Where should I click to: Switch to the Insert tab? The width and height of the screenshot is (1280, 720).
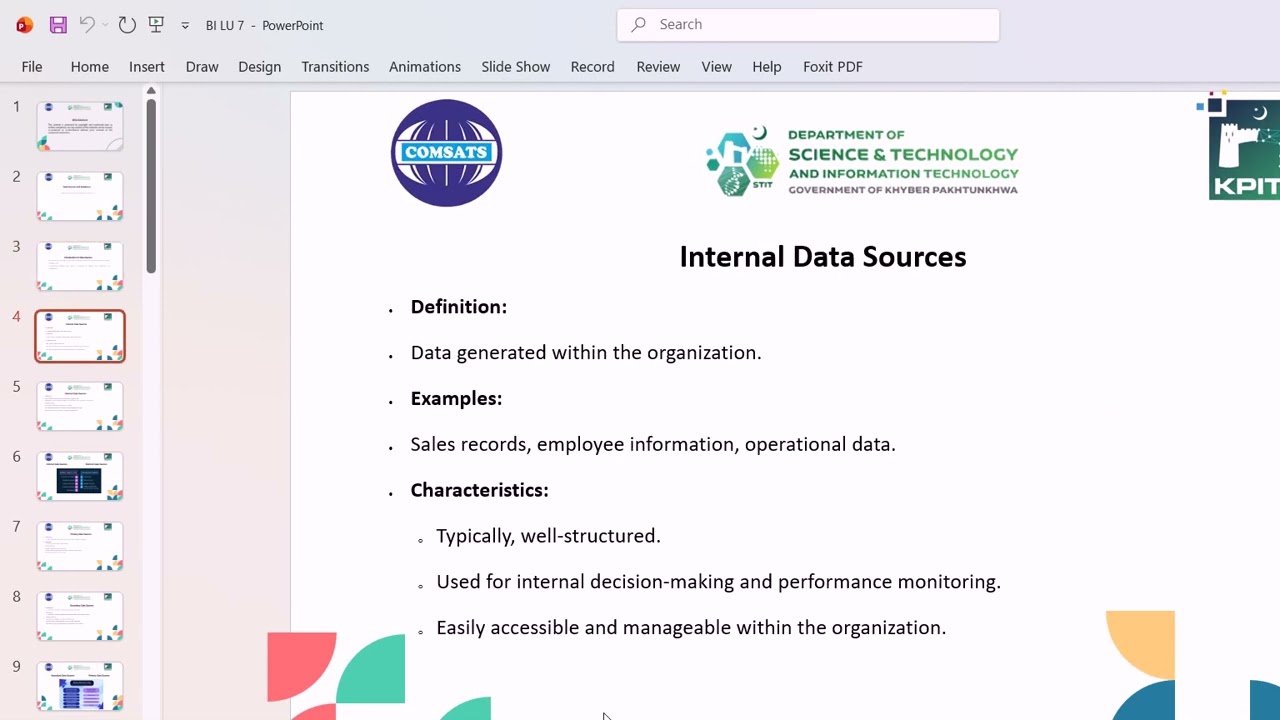(147, 66)
